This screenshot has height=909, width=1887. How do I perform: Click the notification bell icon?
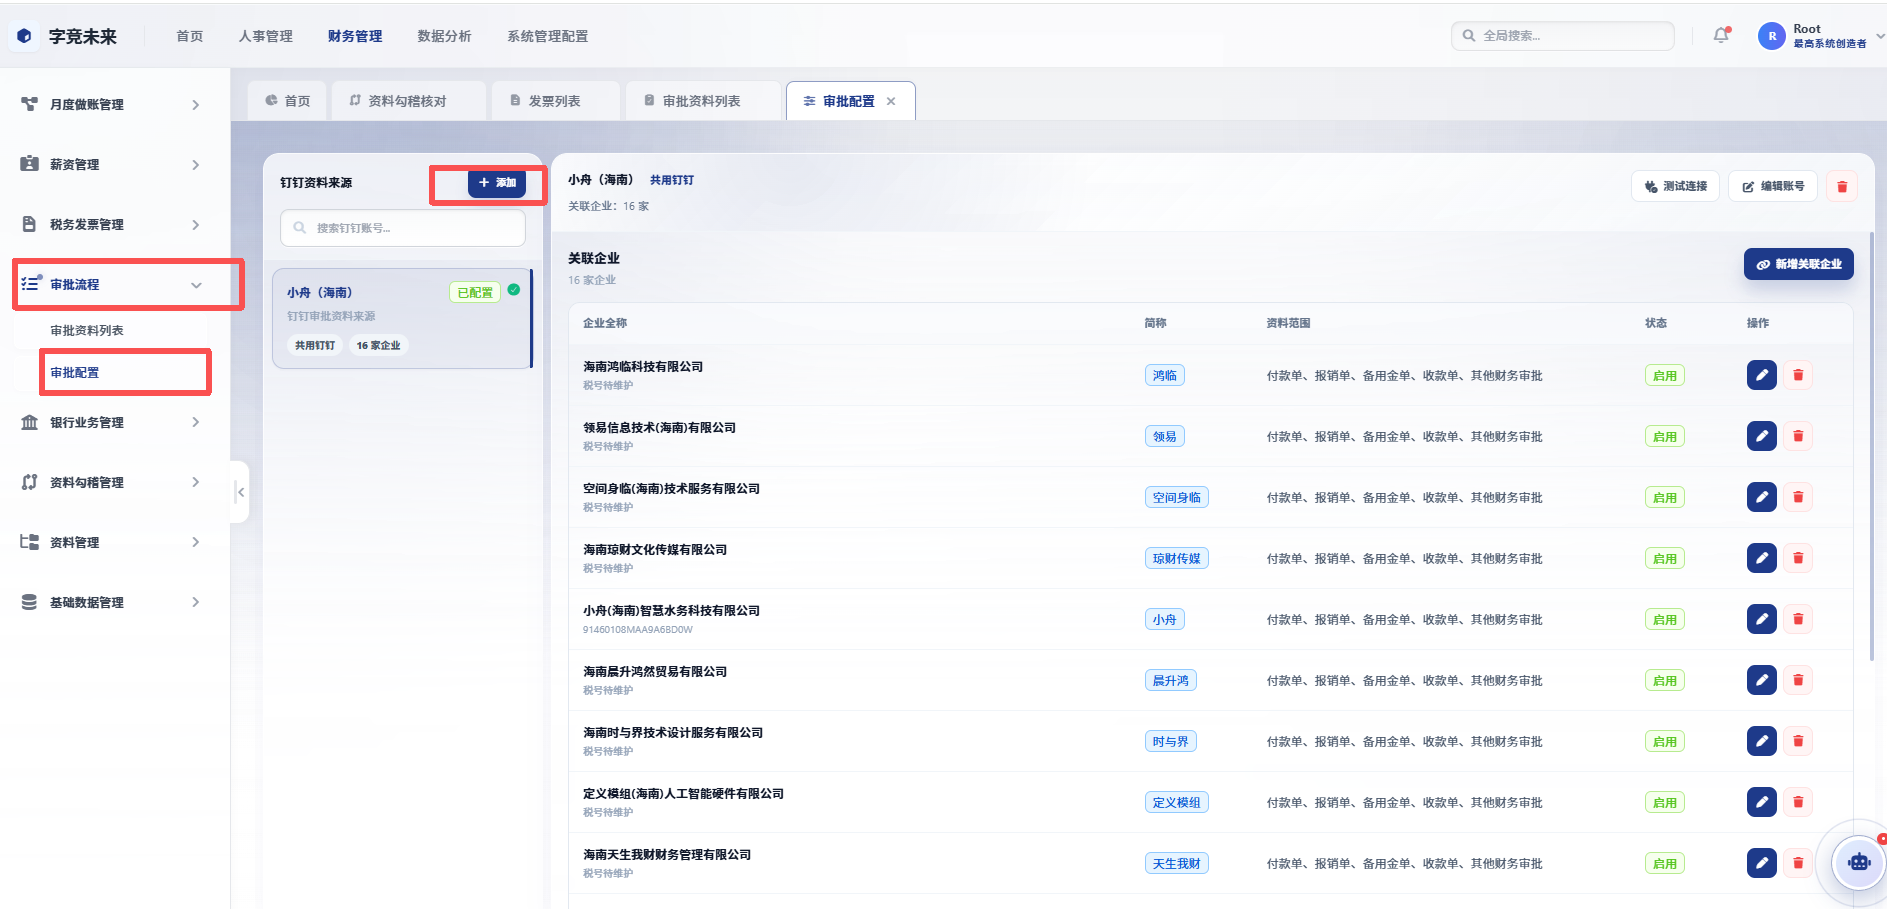[1721, 35]
